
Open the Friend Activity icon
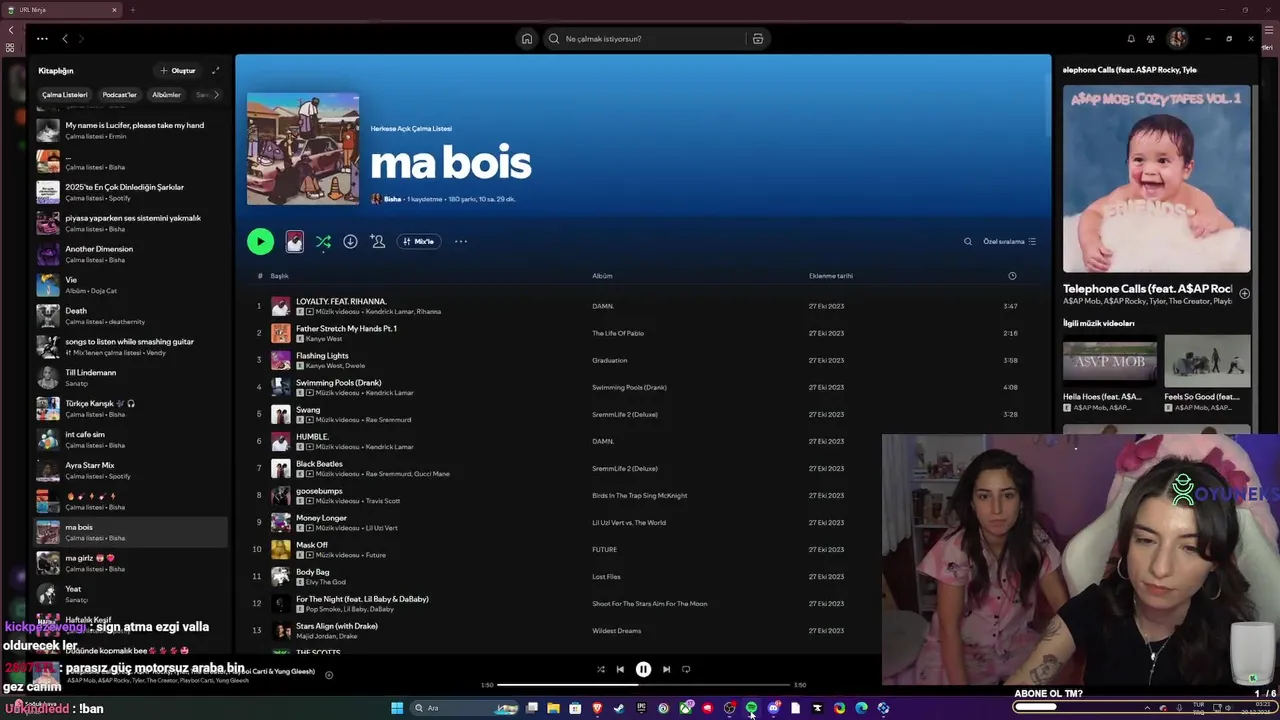point(1151,39)
